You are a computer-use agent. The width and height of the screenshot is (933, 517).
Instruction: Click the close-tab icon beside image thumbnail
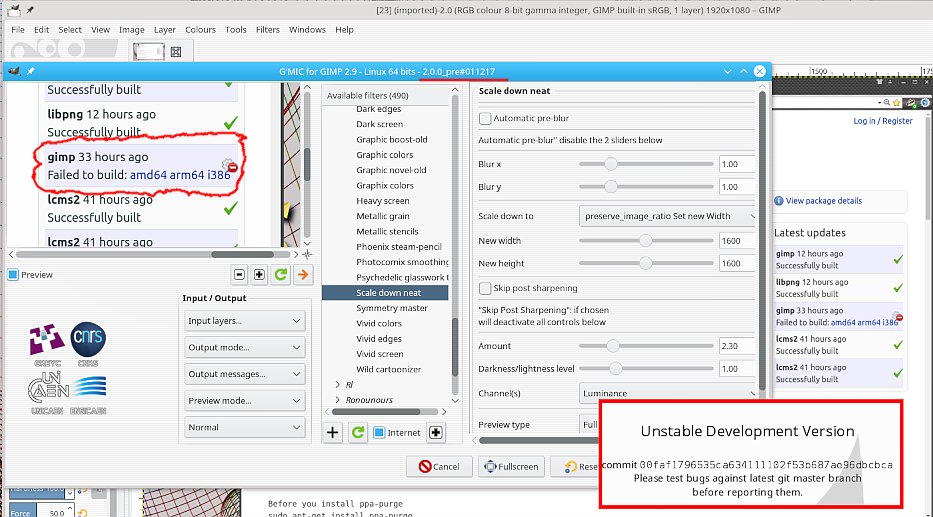[176, 52]
